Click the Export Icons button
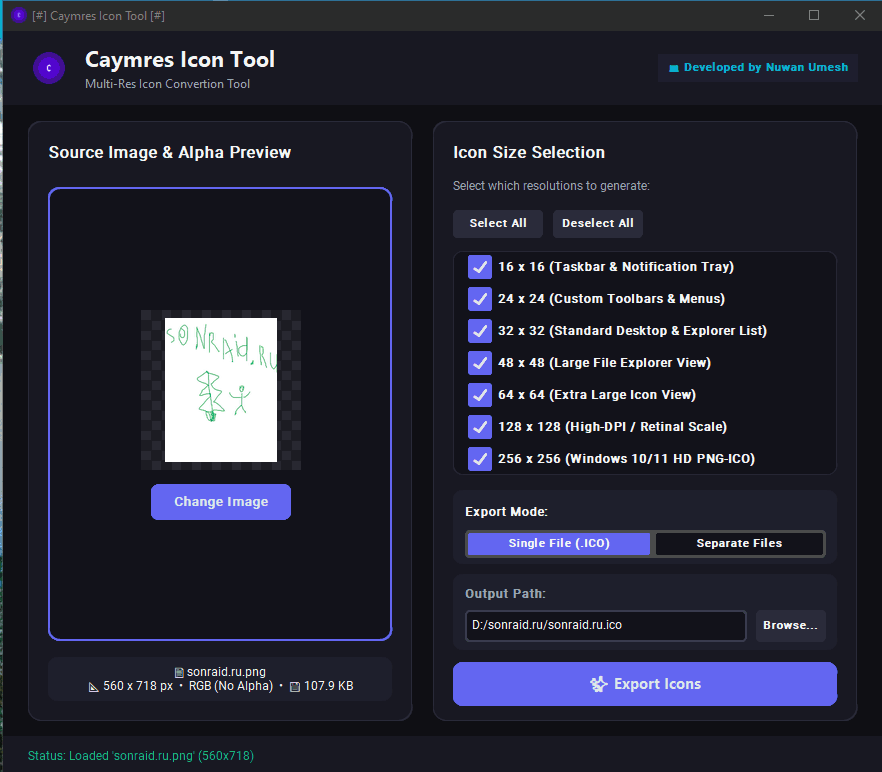This screenshot has height=772, width=882. [x=645, y=684]
